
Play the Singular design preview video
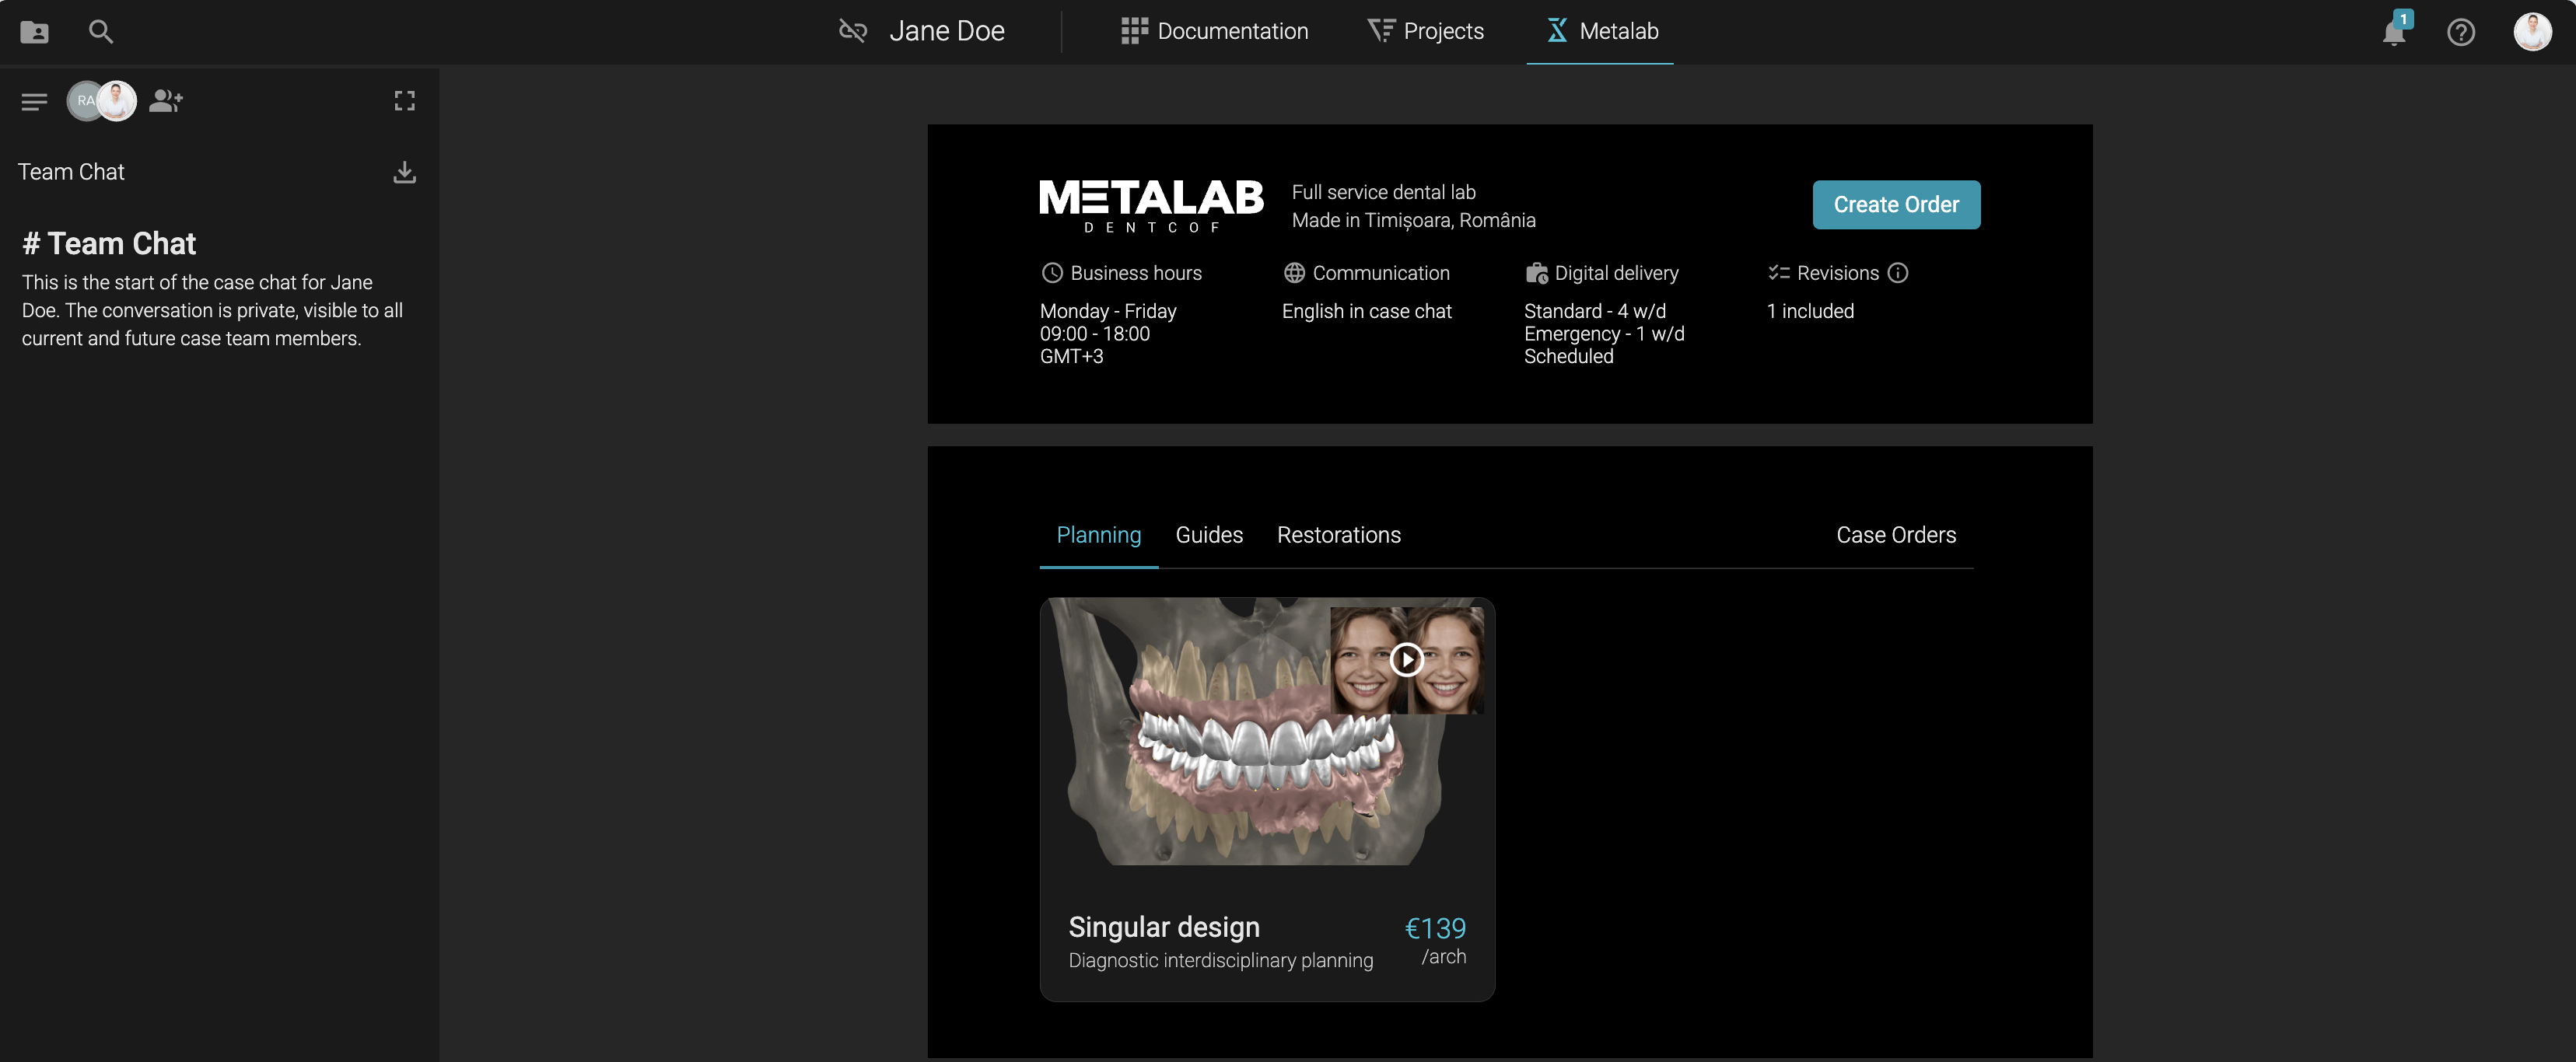pyautogui.click(x=1406, y=660)
